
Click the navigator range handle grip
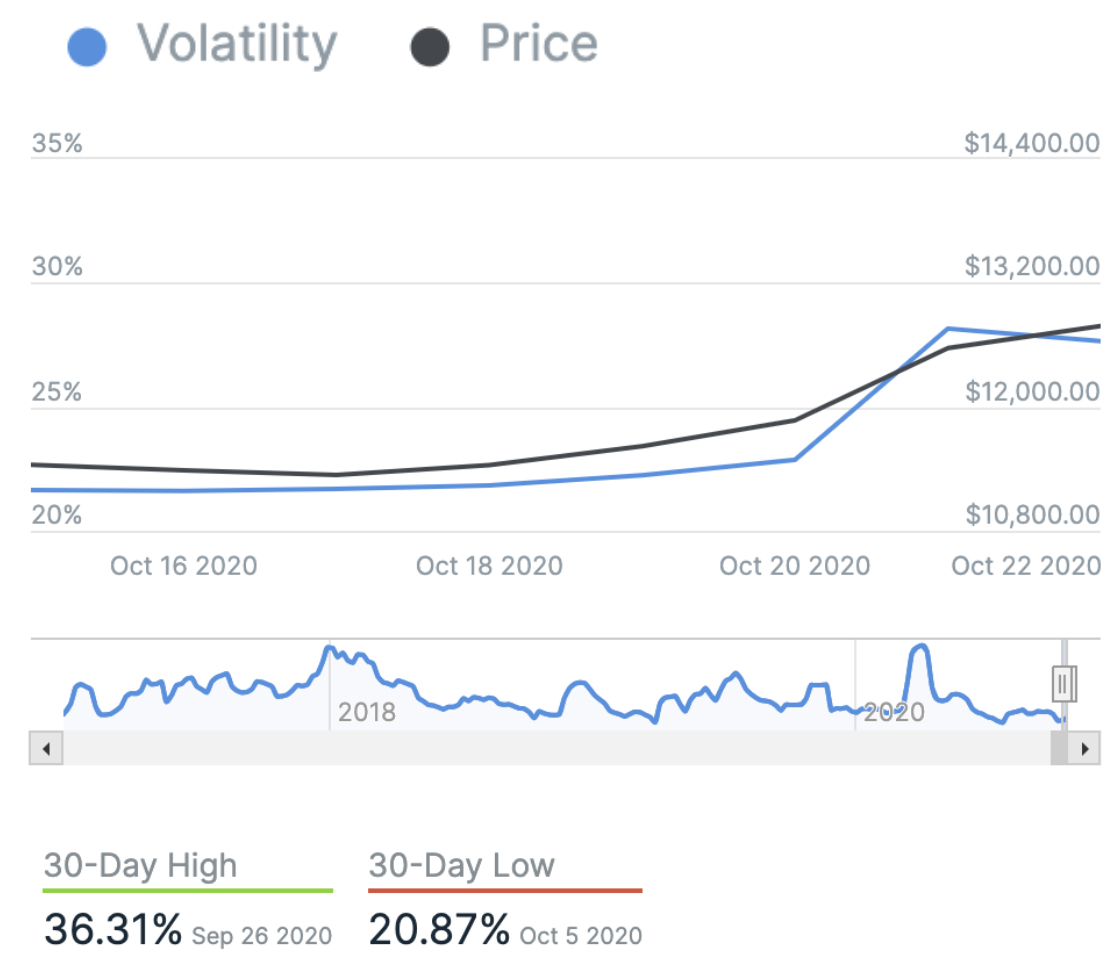1063,684
